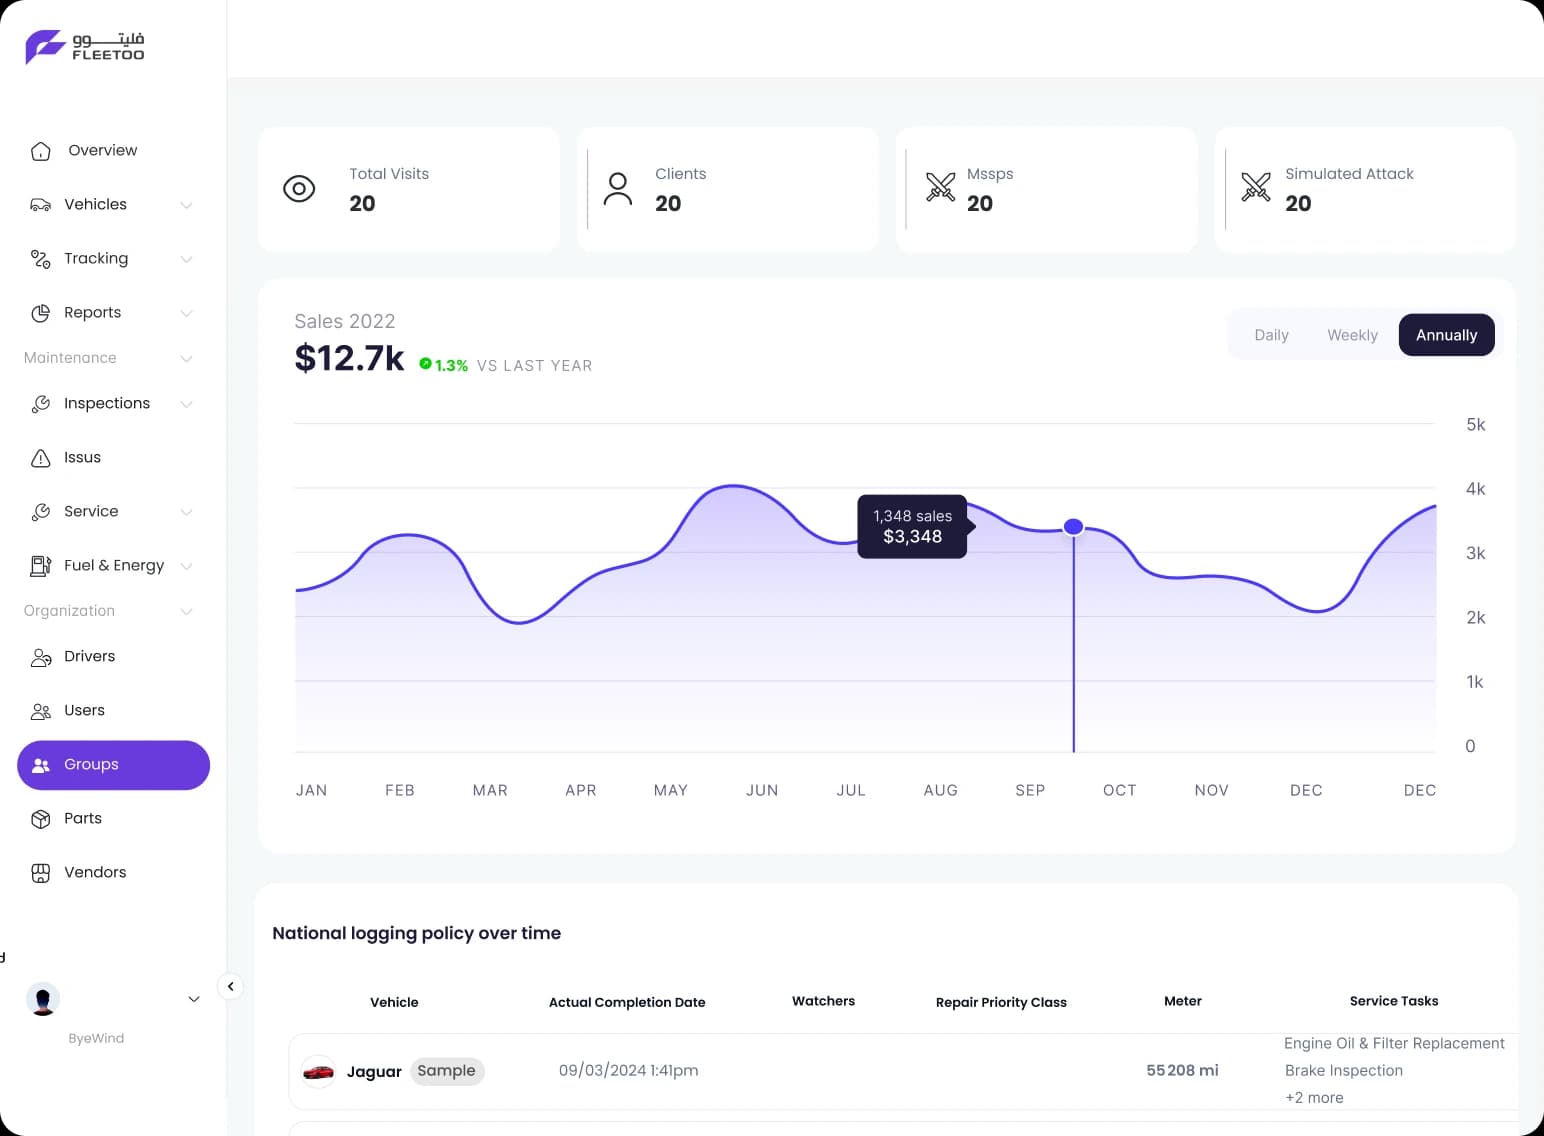Viewport: 1544px width, 1136px height.
Task: Switch chart to Weekly view
Action: [1352, 335]
